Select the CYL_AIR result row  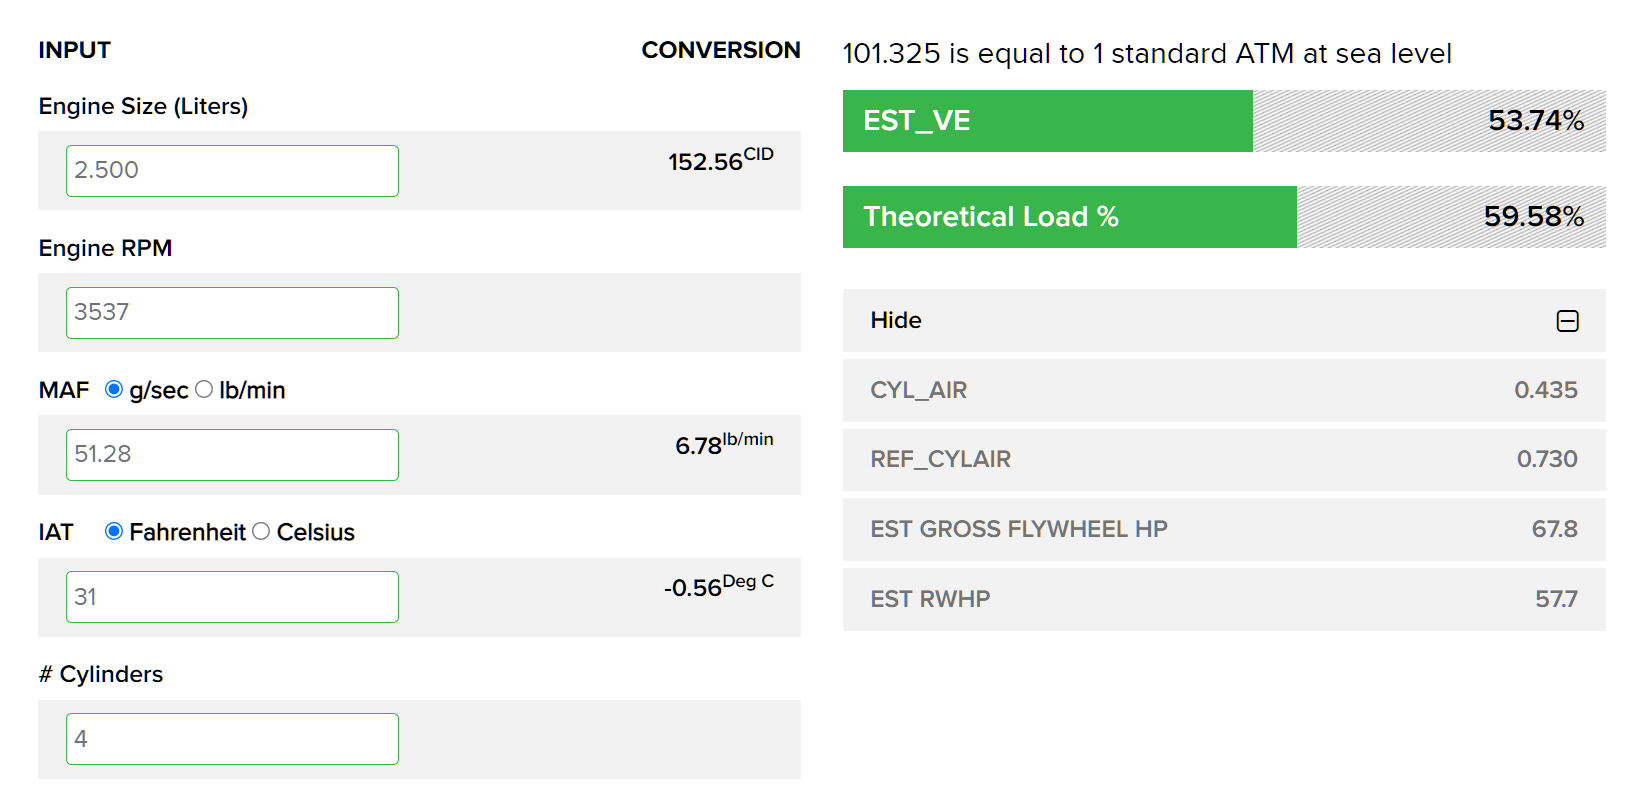(x=1223, y=390)
